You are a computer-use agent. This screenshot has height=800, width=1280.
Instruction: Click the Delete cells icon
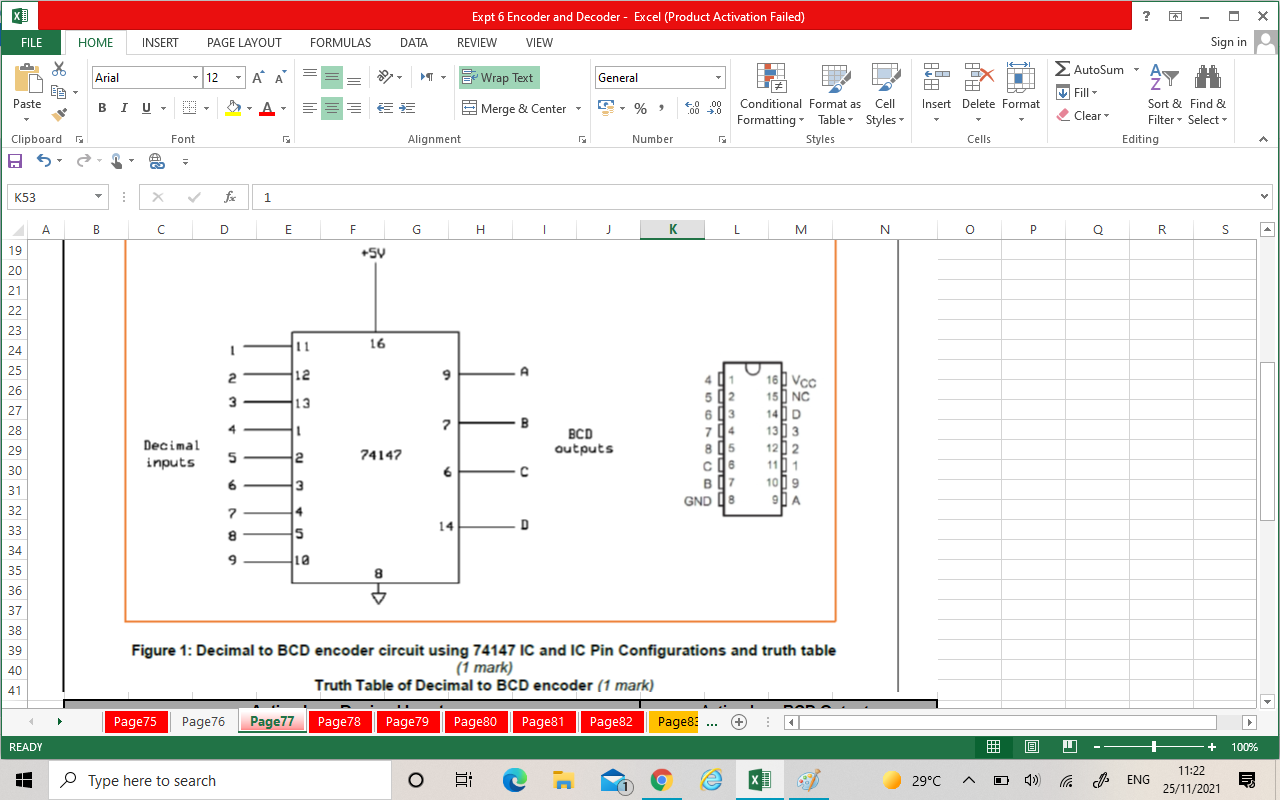(x=978, y=78)
